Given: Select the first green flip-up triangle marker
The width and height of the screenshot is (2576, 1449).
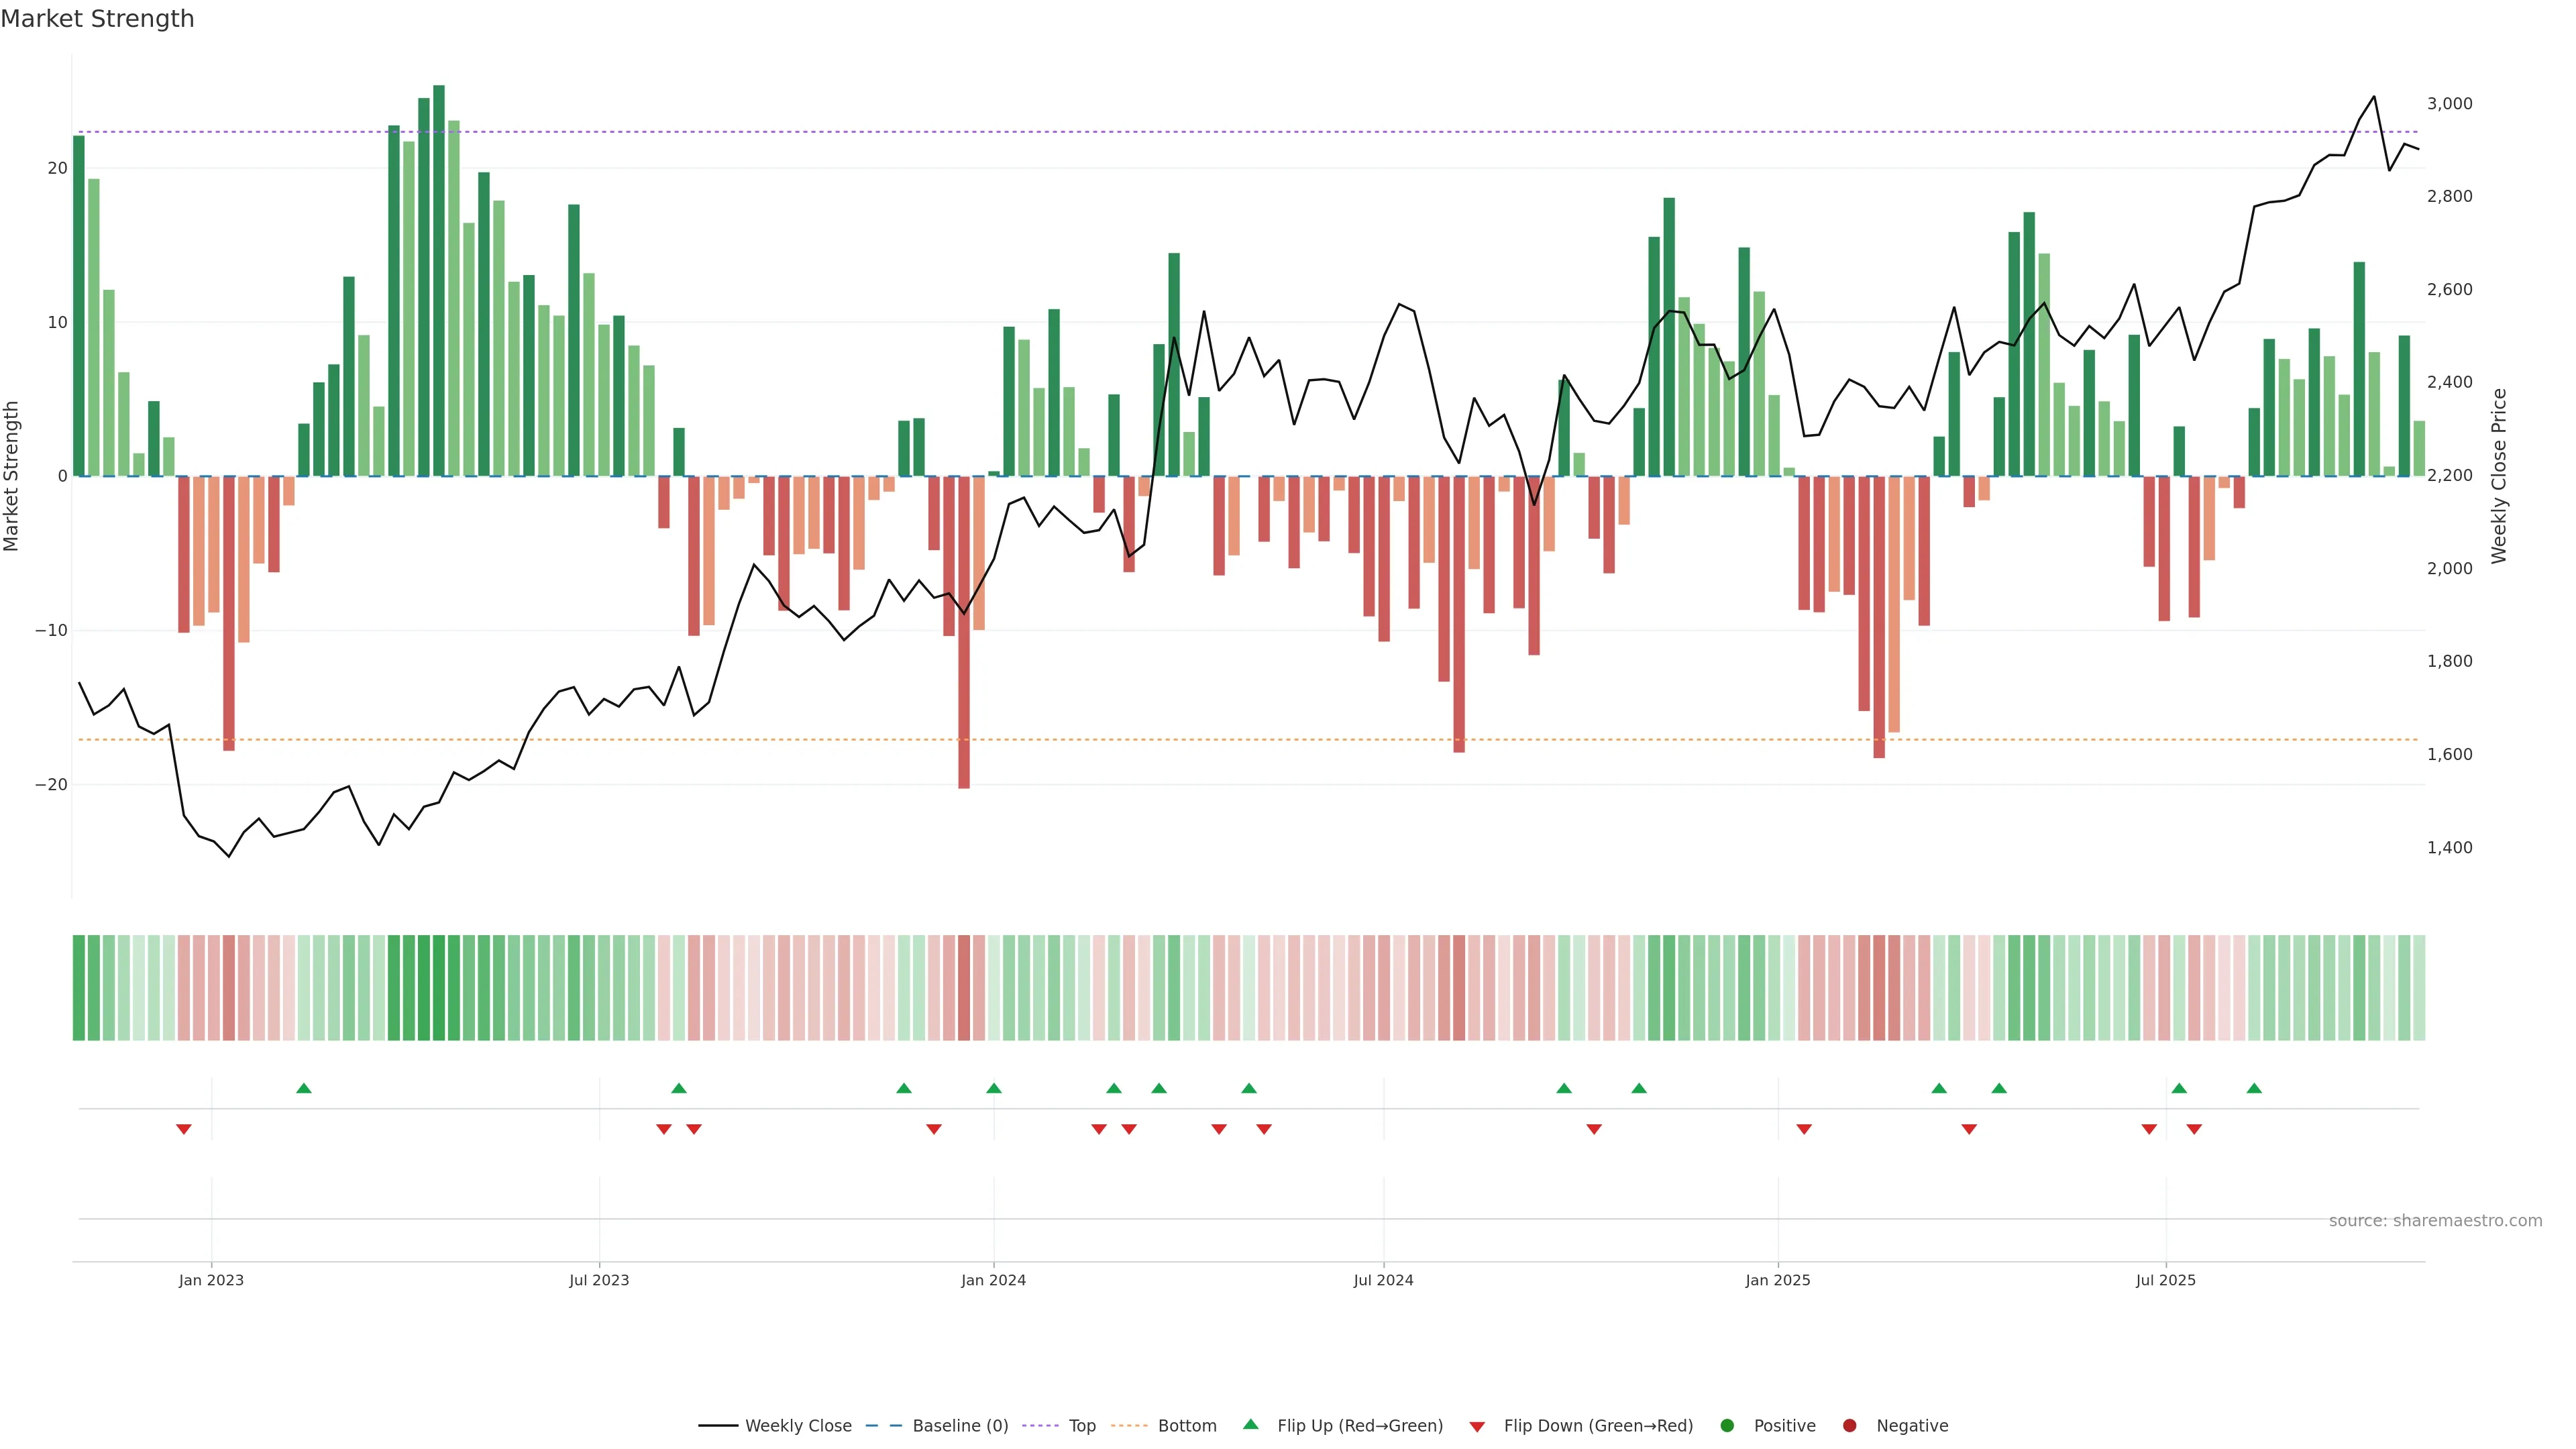Looking at the screenshot, I should [x=304, y=1088].
